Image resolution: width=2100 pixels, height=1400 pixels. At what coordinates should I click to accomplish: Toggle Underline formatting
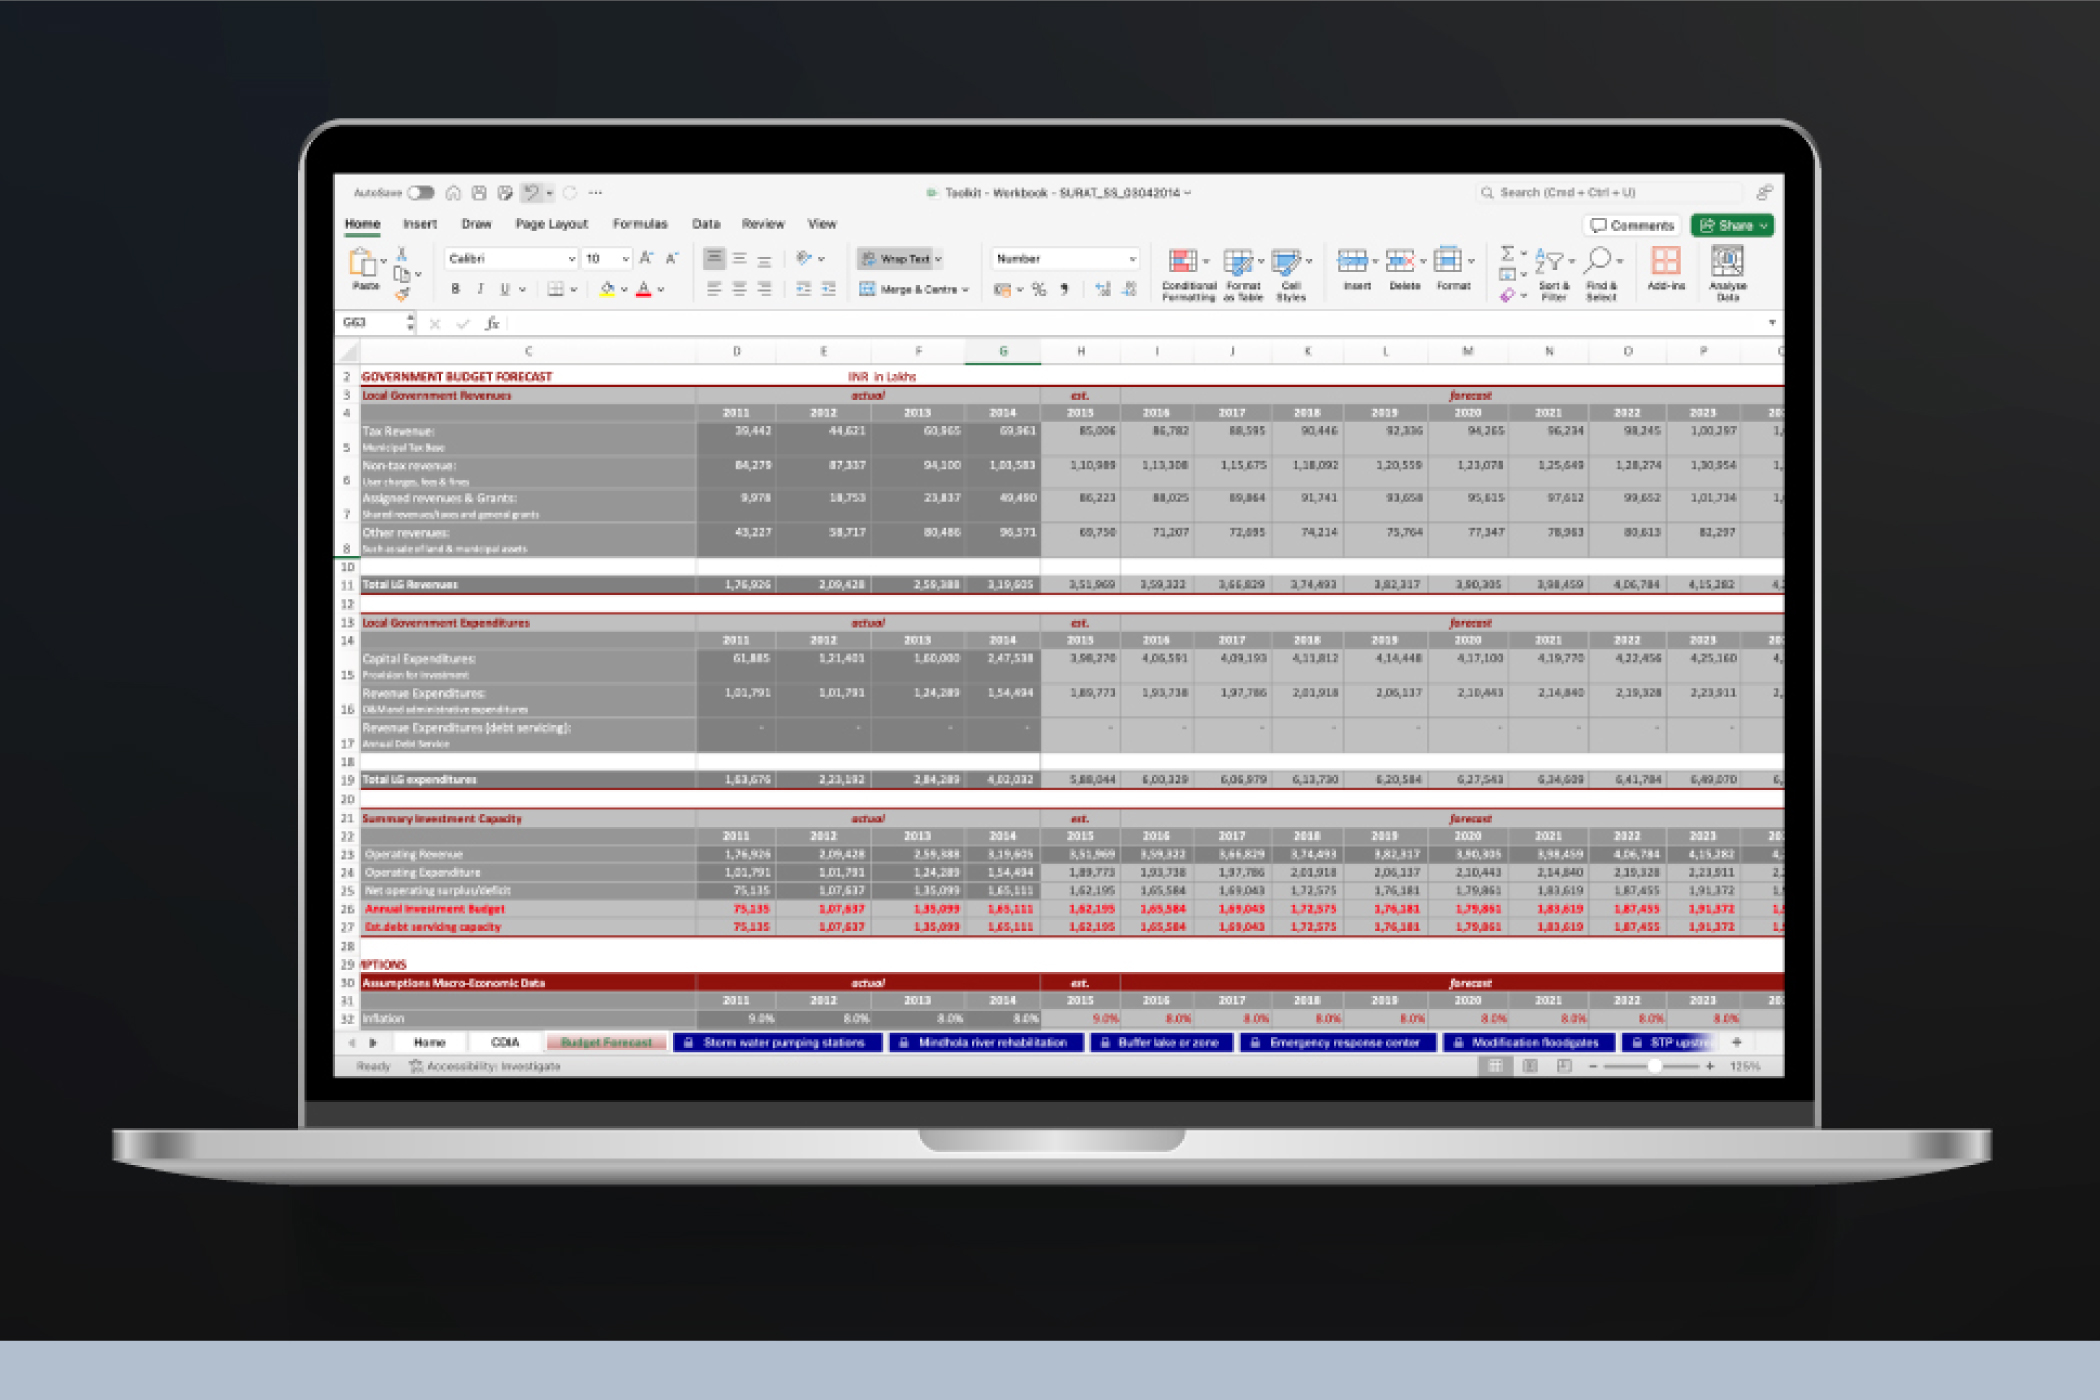pos(505,289)
